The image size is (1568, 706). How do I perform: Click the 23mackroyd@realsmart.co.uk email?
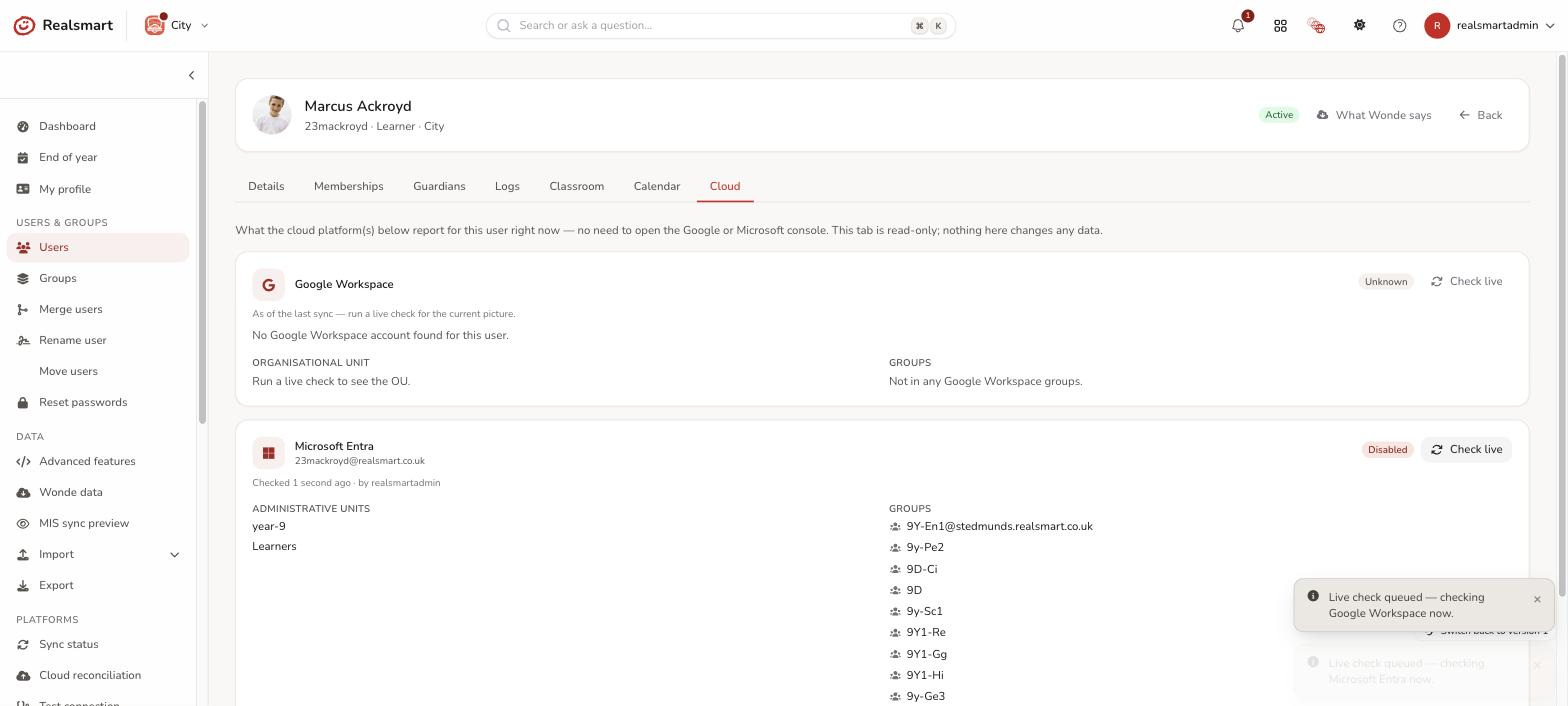pyautogui.click(x=360, y=461)
